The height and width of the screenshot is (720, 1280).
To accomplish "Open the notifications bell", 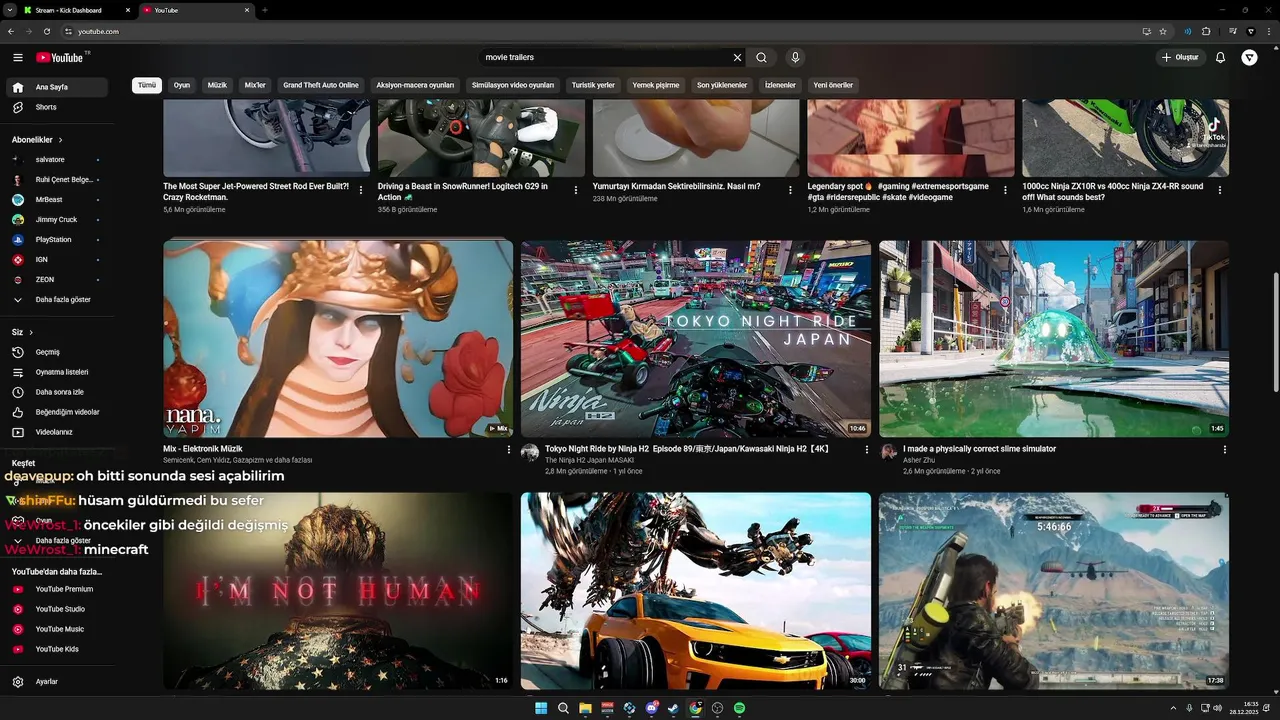I will (1220, 58).
